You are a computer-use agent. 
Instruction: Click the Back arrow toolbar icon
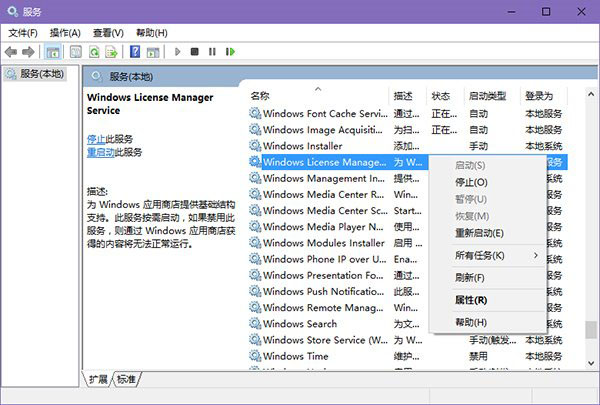(11, 52)
